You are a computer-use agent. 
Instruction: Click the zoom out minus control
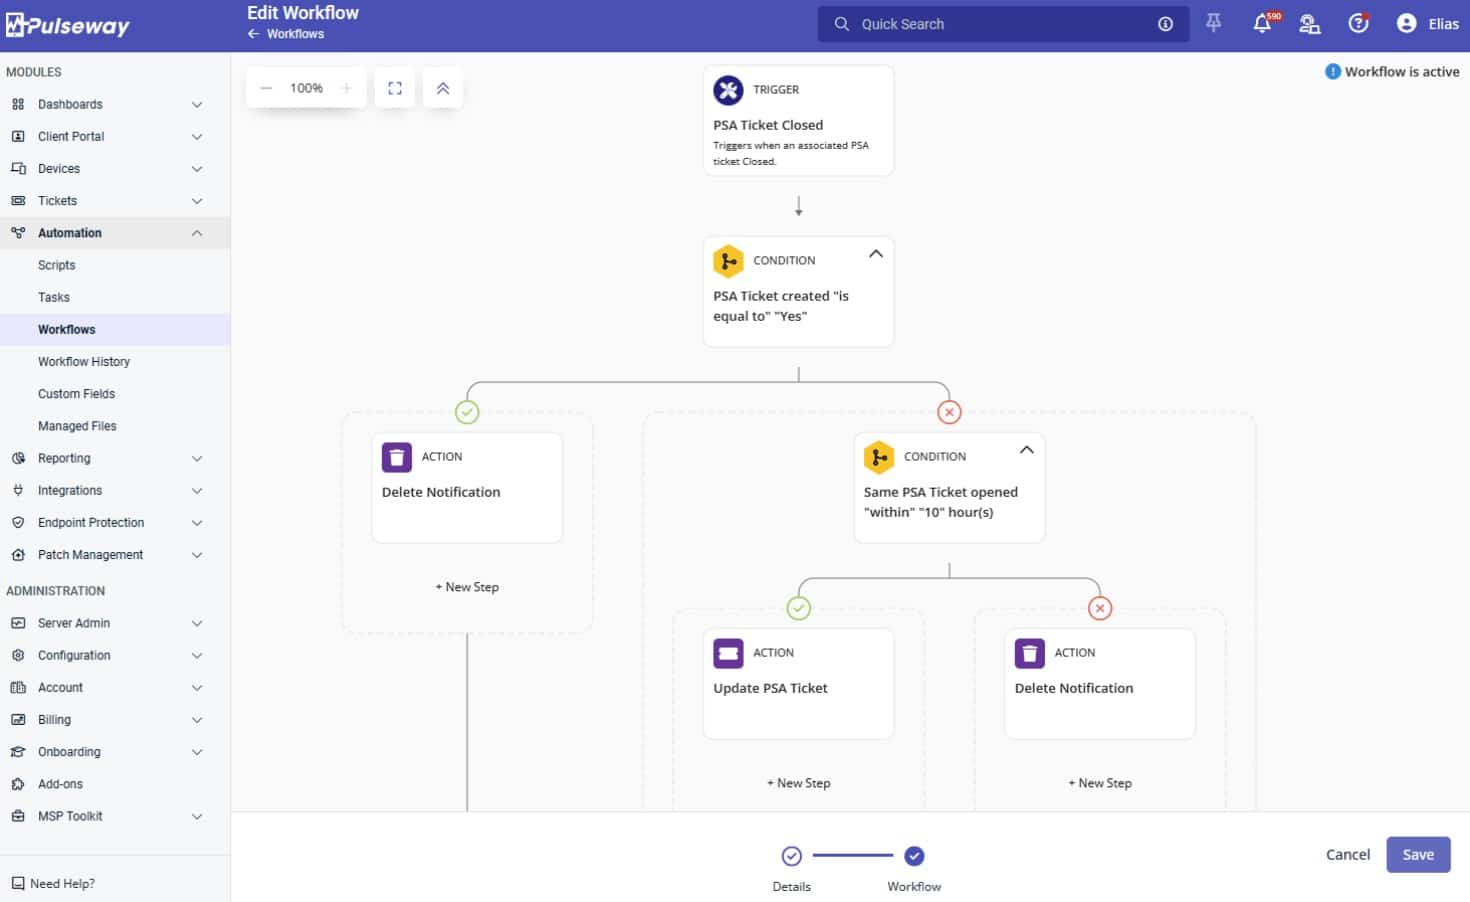tap(266, 88)
